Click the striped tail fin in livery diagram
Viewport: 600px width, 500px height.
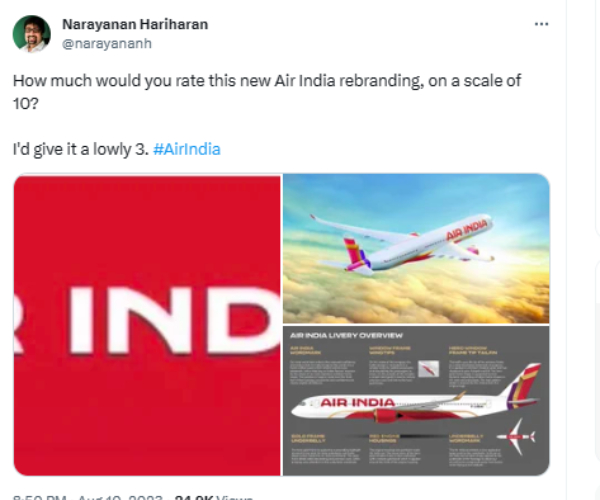pos(524,384)
